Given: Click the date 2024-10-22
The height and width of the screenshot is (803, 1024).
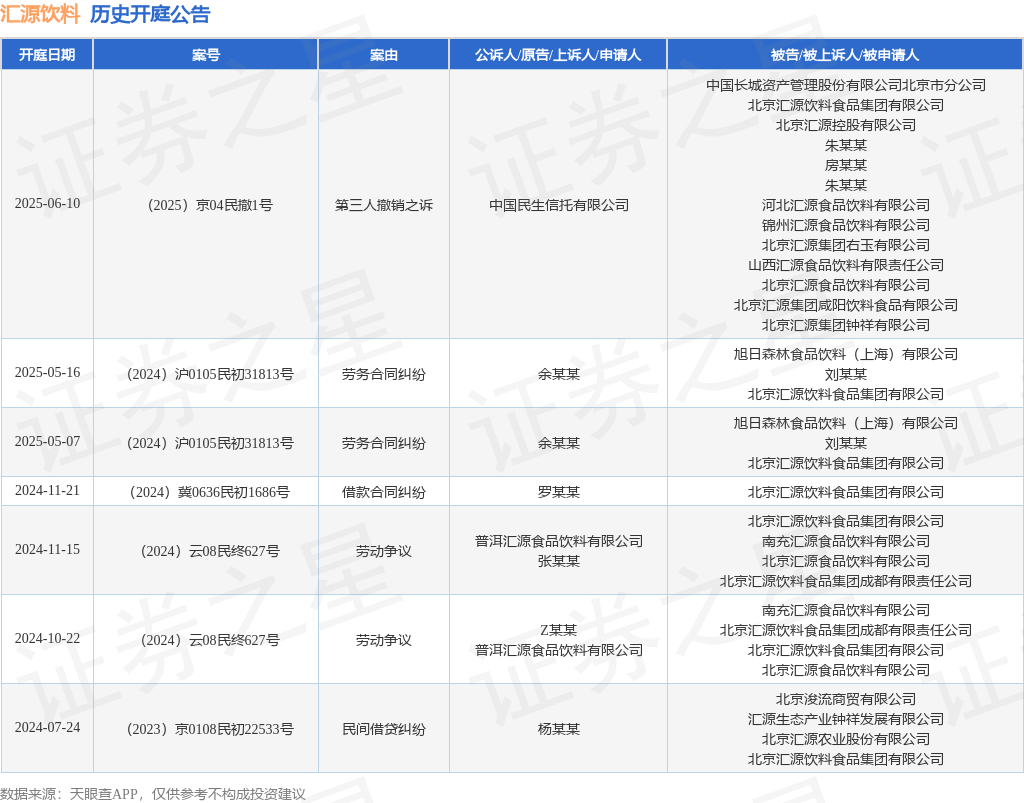Looking at the screenshot, I should click(x=48, y=638).
